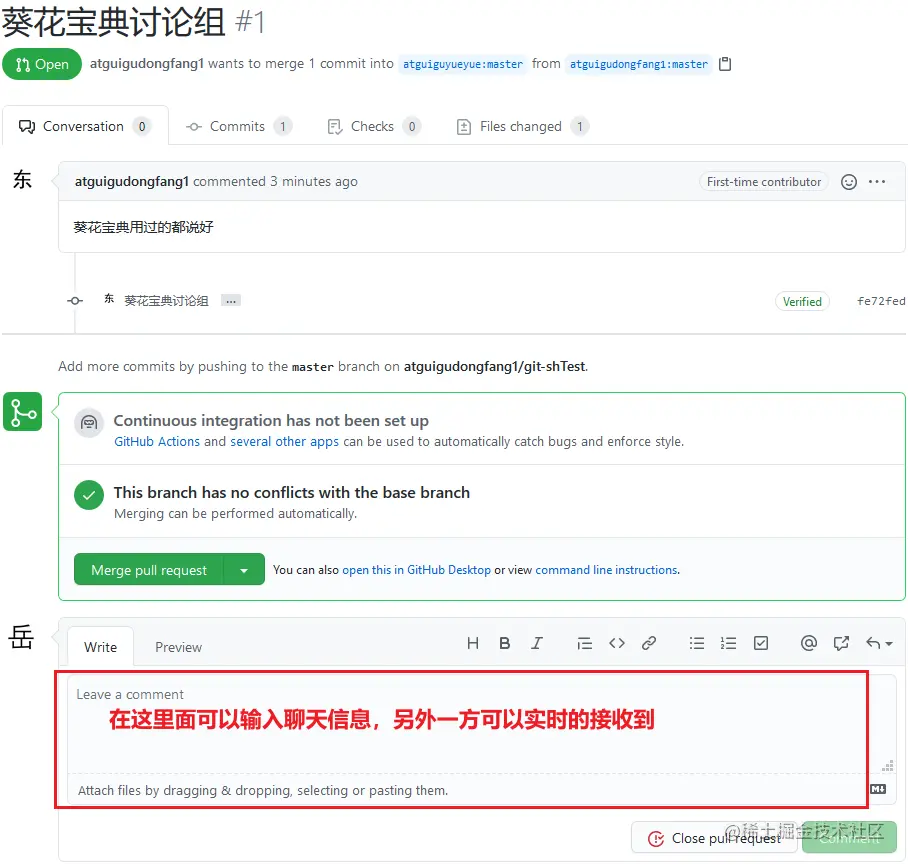908x865 pixels.
Task: Click the Close pull request button
Action: tap(715, 838)
